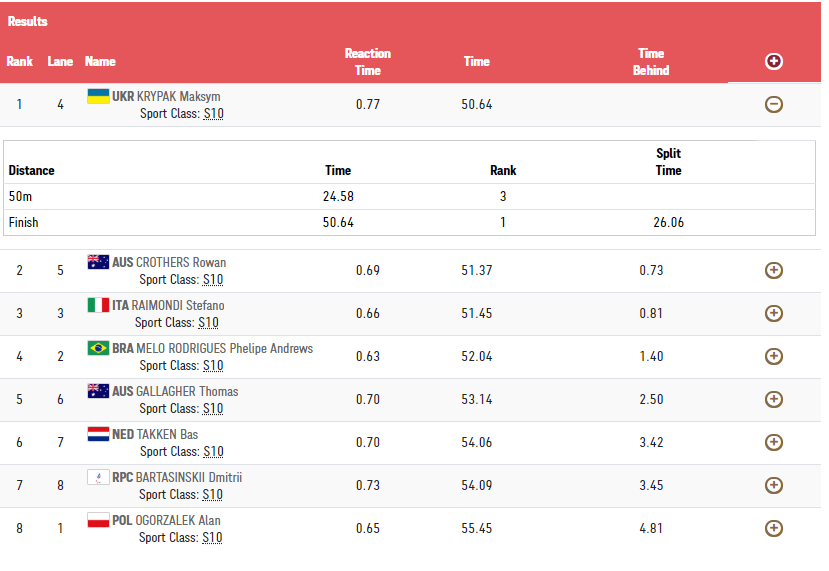Expand MELO RODRIGUES split times
The height and width of the screenshot is (571, 829).
(x=773, y=356)
